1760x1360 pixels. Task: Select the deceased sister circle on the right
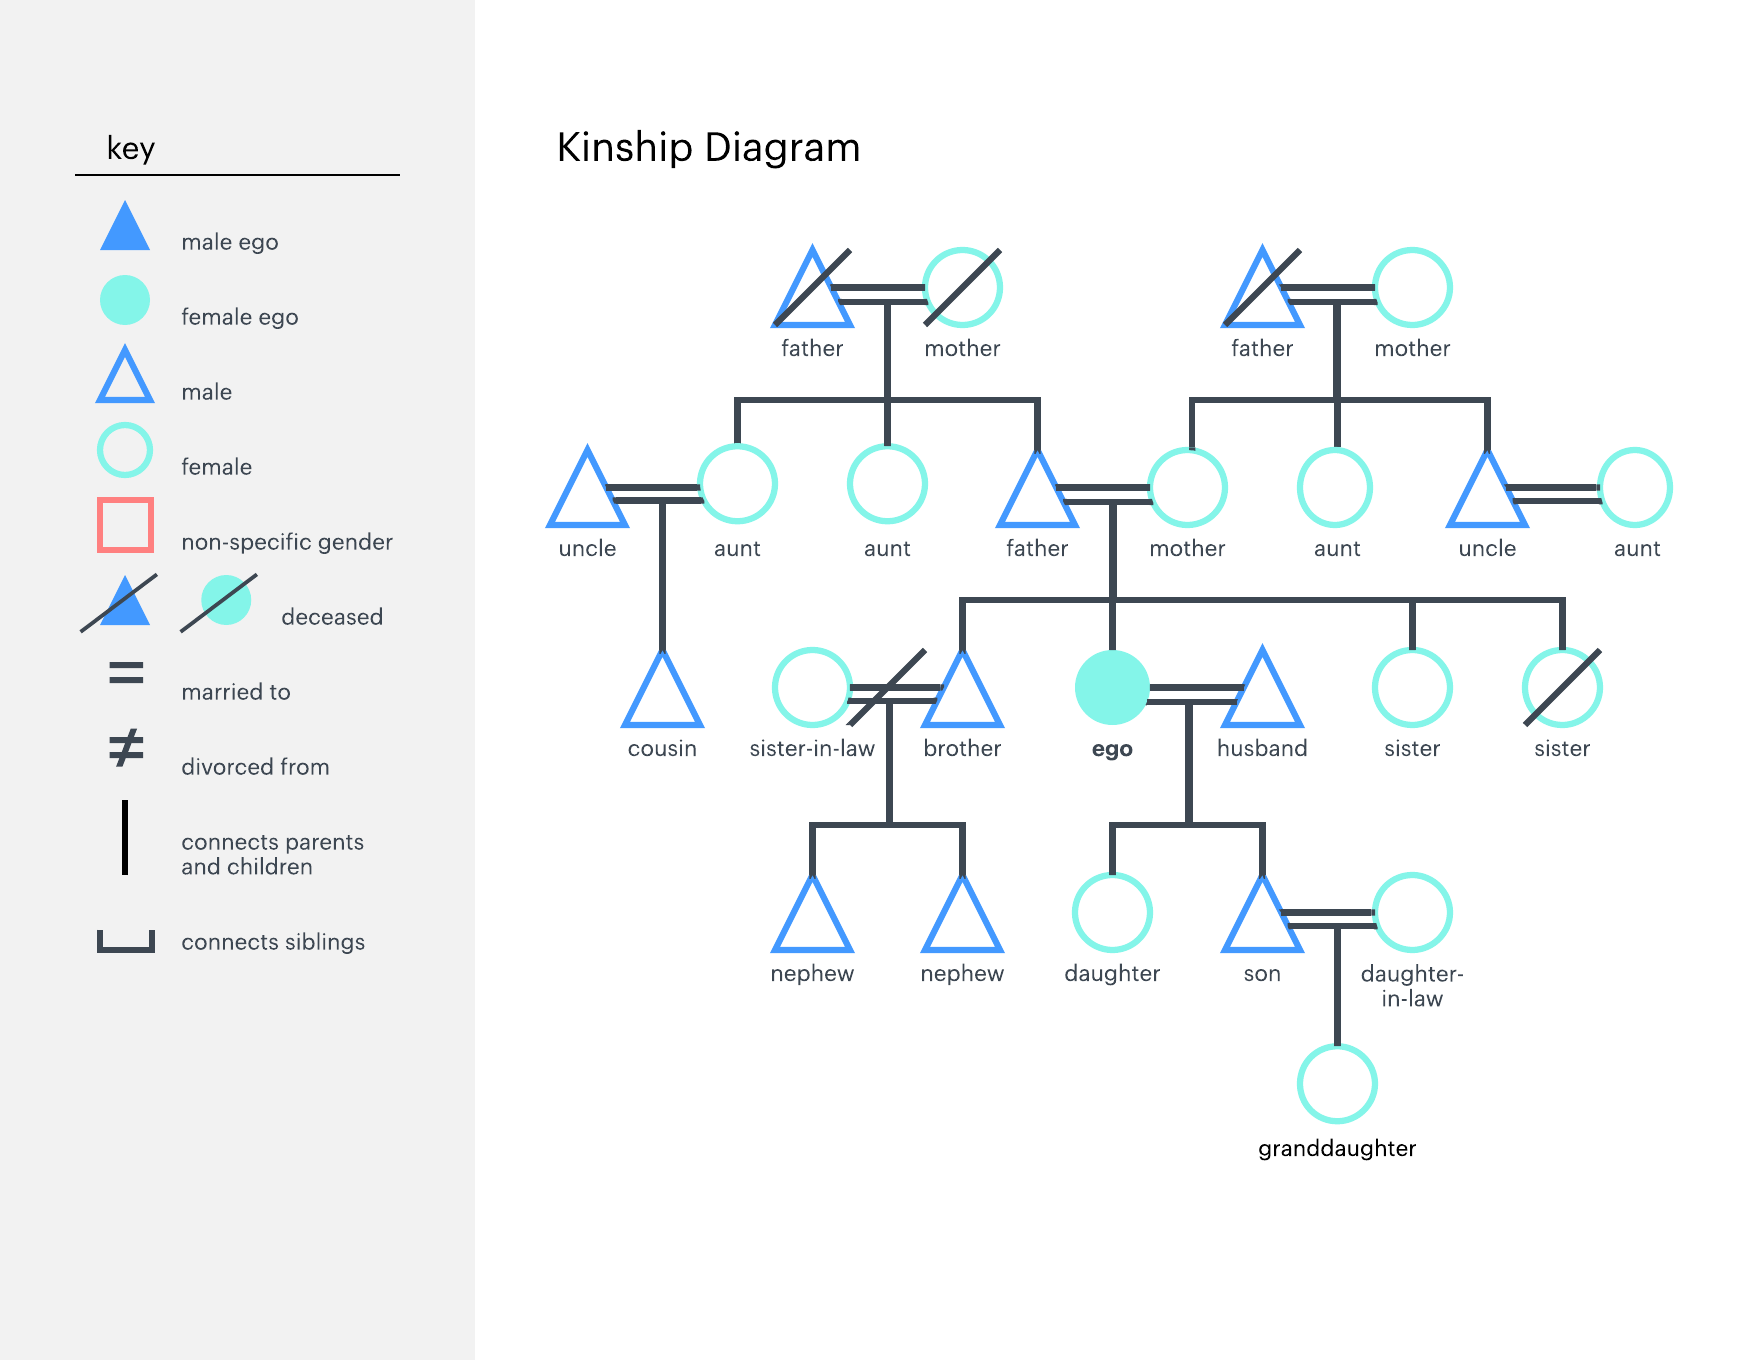pyautogui.click(x=1562, y=687)
